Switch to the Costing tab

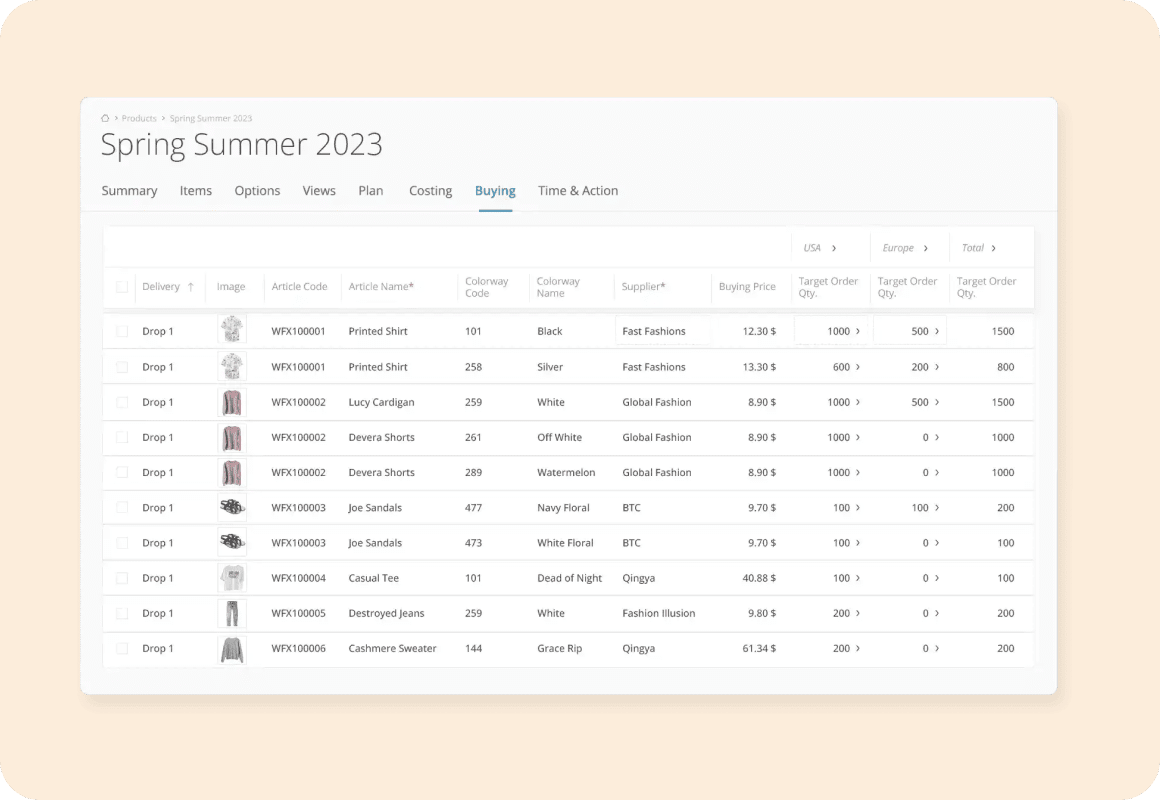tap(430, 191)
